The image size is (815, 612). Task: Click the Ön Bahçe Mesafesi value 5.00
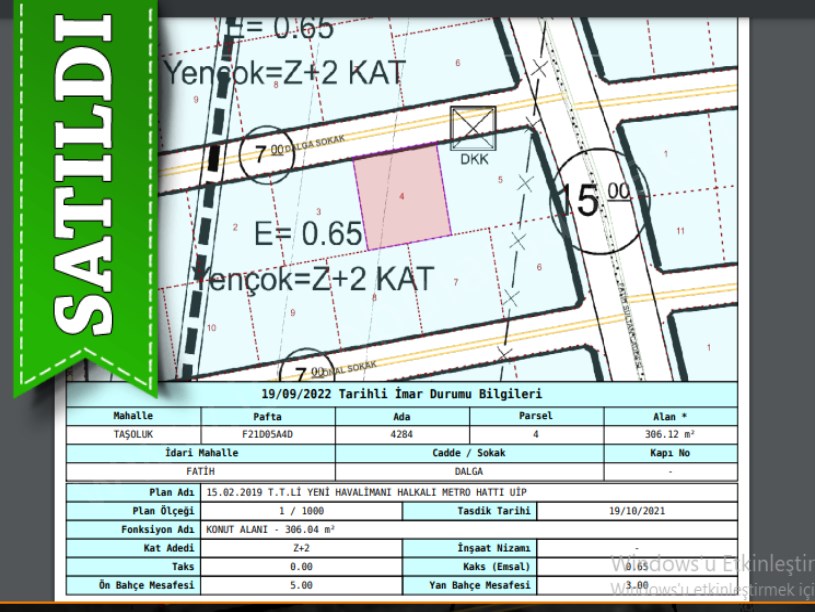(301, 585)
